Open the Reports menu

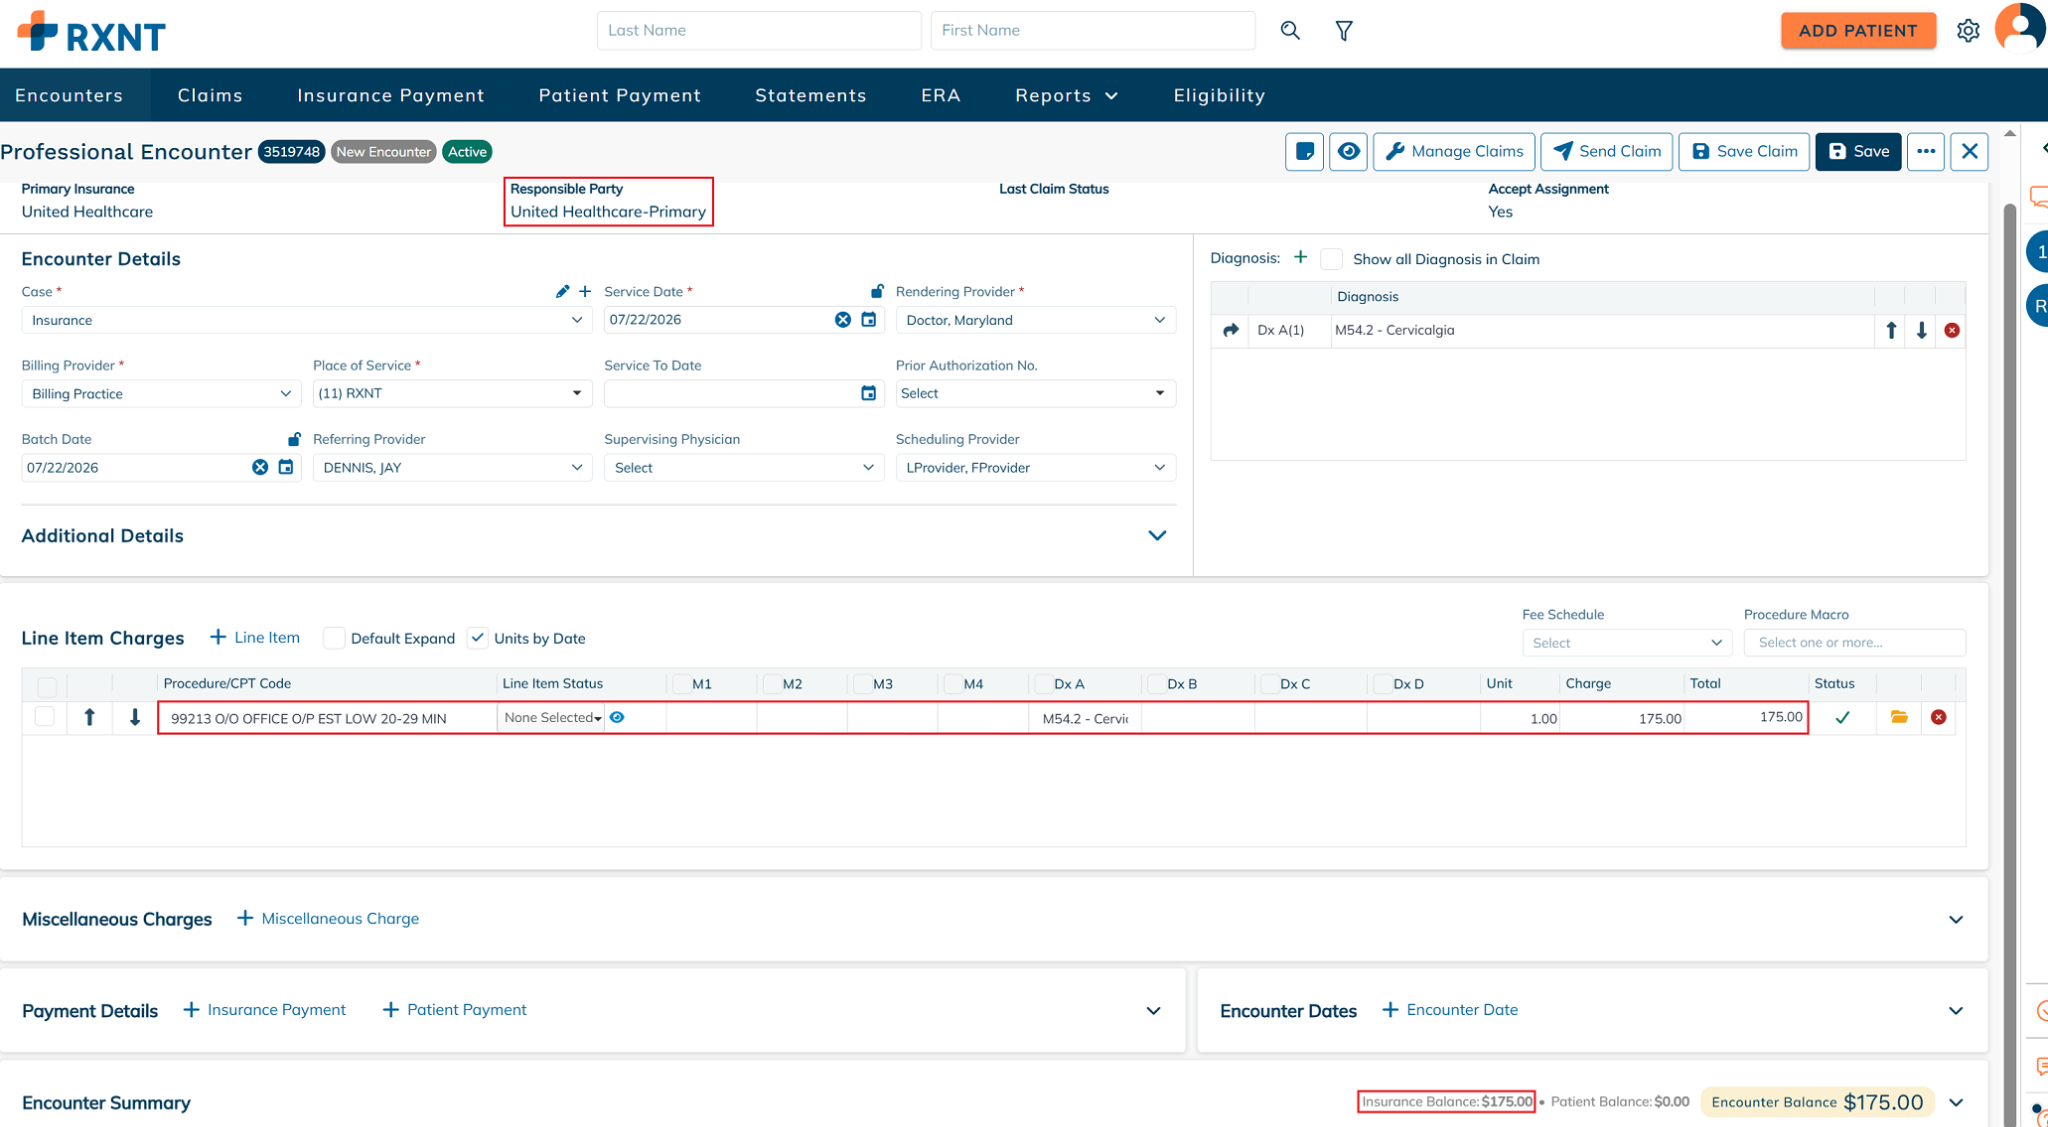1066,95
